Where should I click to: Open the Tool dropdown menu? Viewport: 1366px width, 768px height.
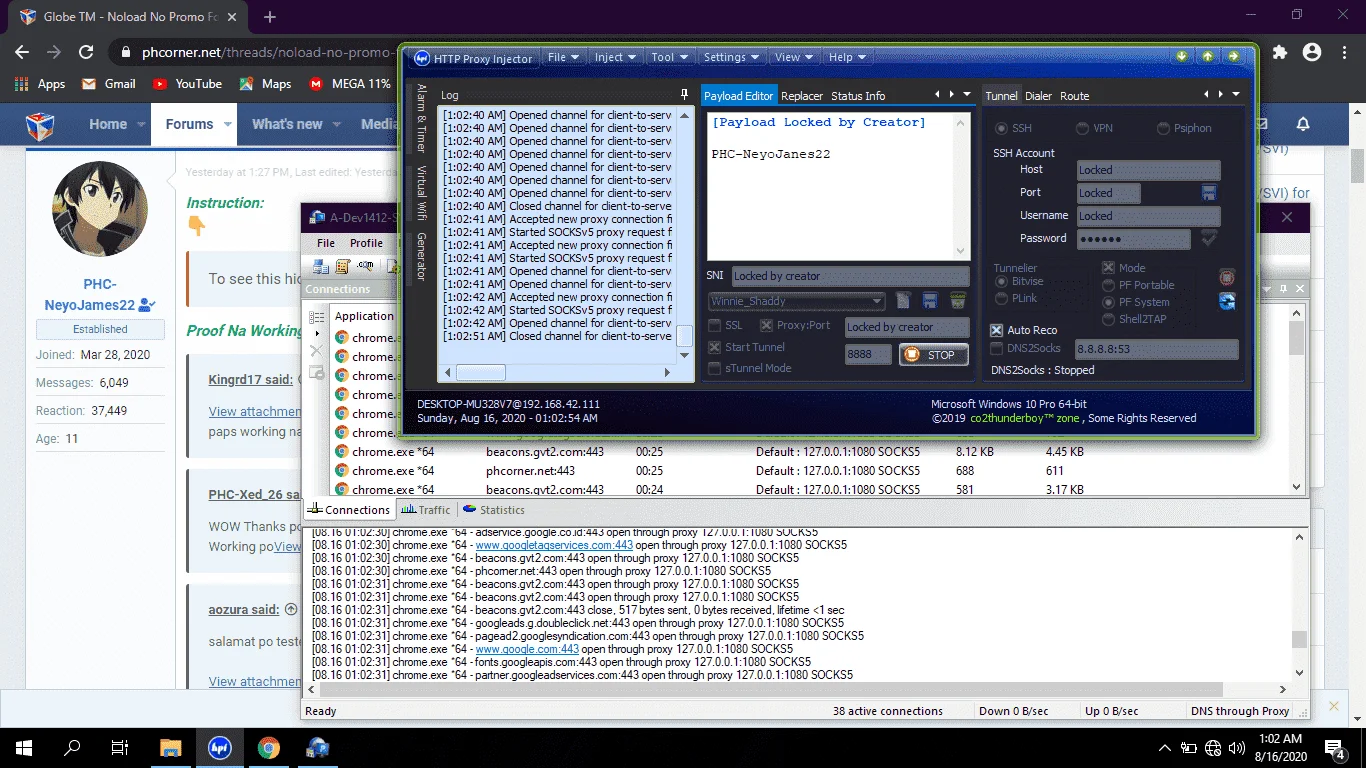[668, 58]
